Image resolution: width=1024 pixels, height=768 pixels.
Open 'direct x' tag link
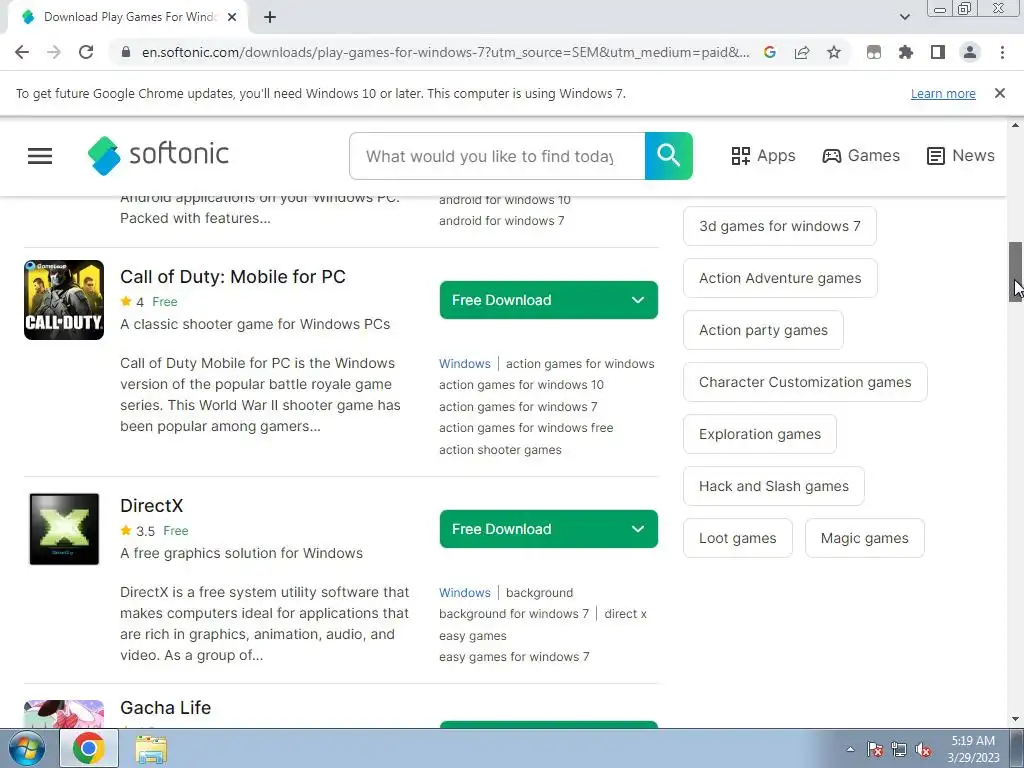626,614
